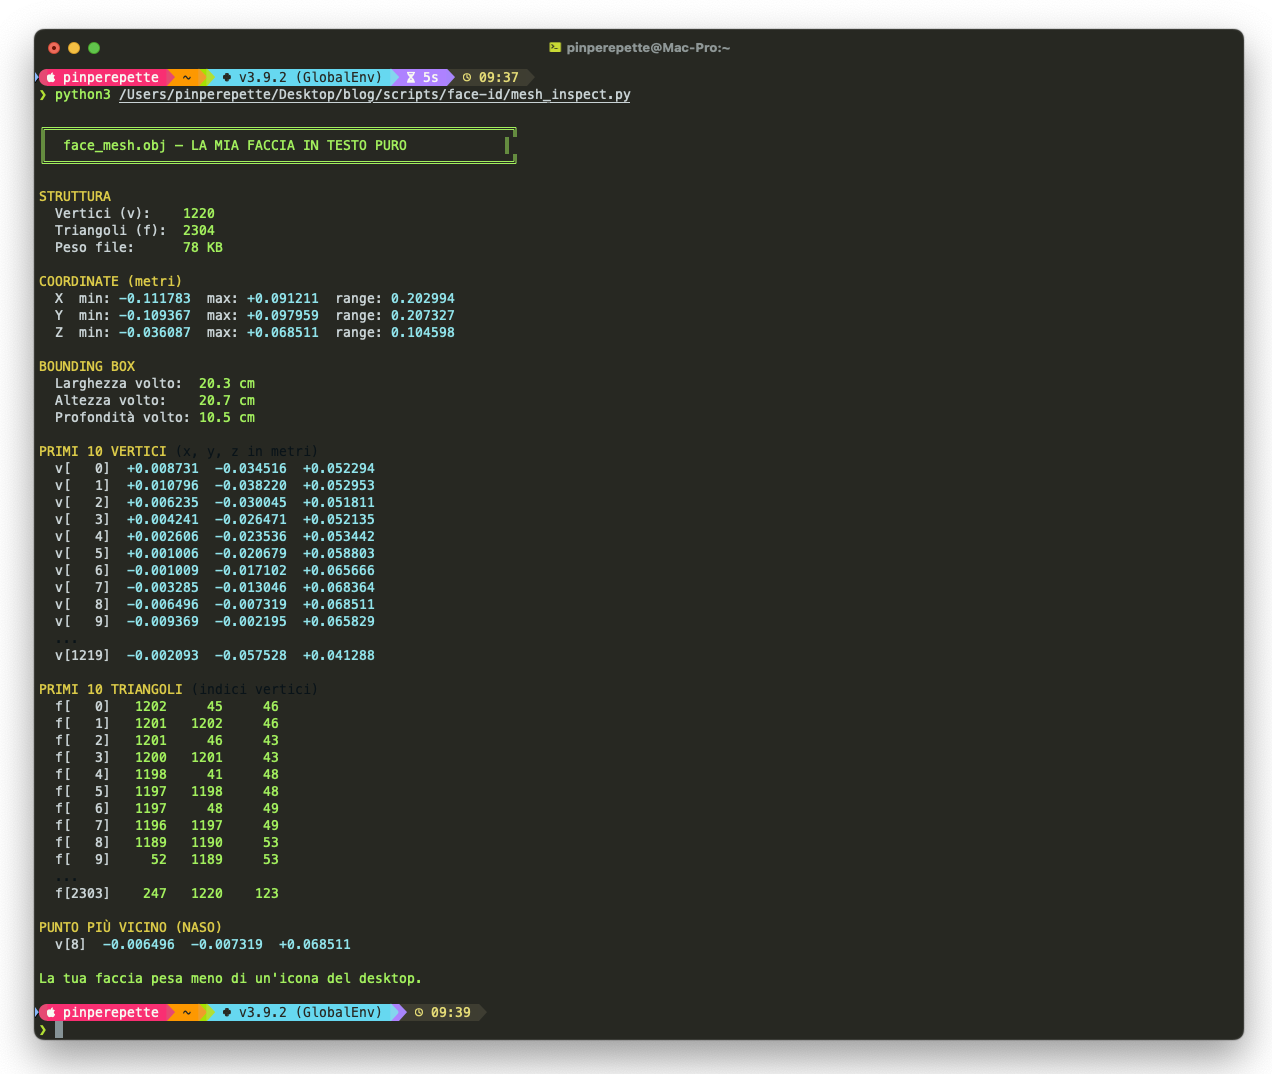Click the clock icon beside 09:37
1272x1074 pixels.
pos(467,78)
